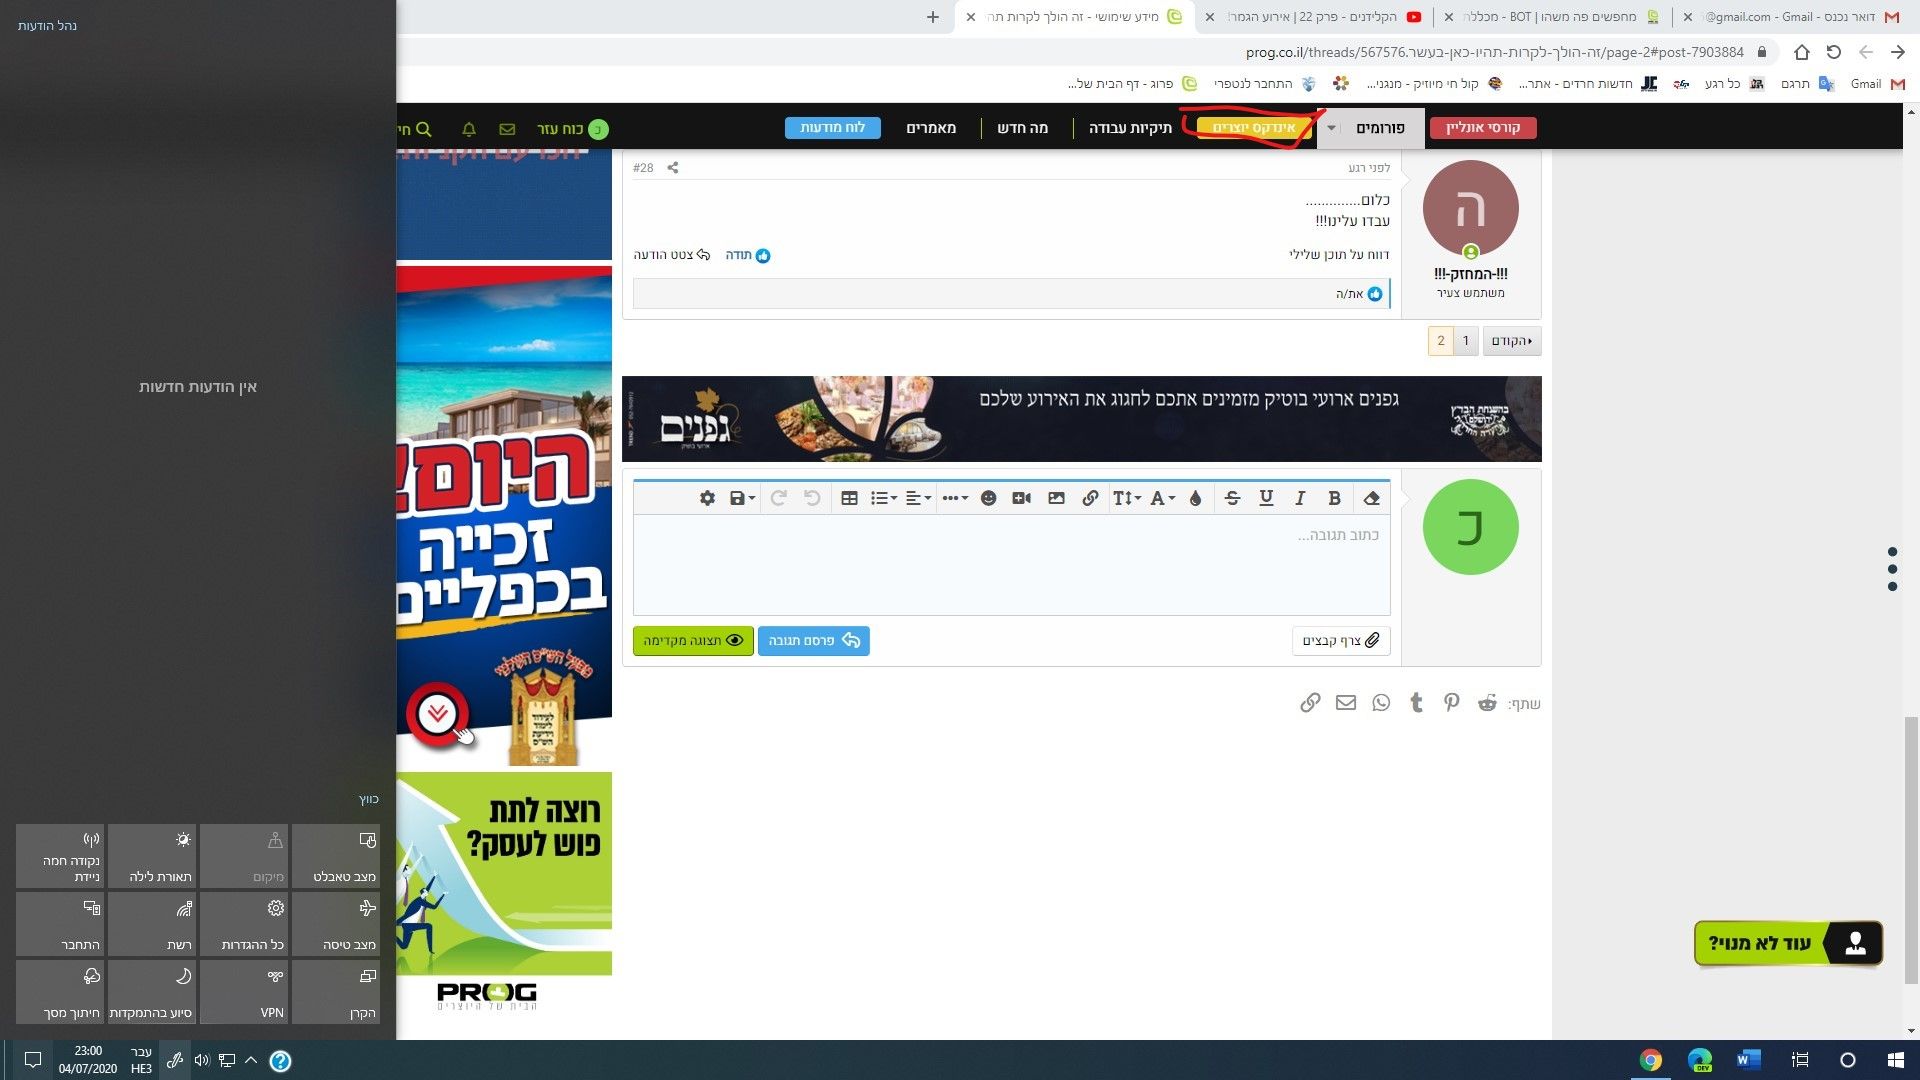Viewport: 1920px width, 1080px height.
Task: Click into the reply text area
Action: click(x=1010, y=565)
